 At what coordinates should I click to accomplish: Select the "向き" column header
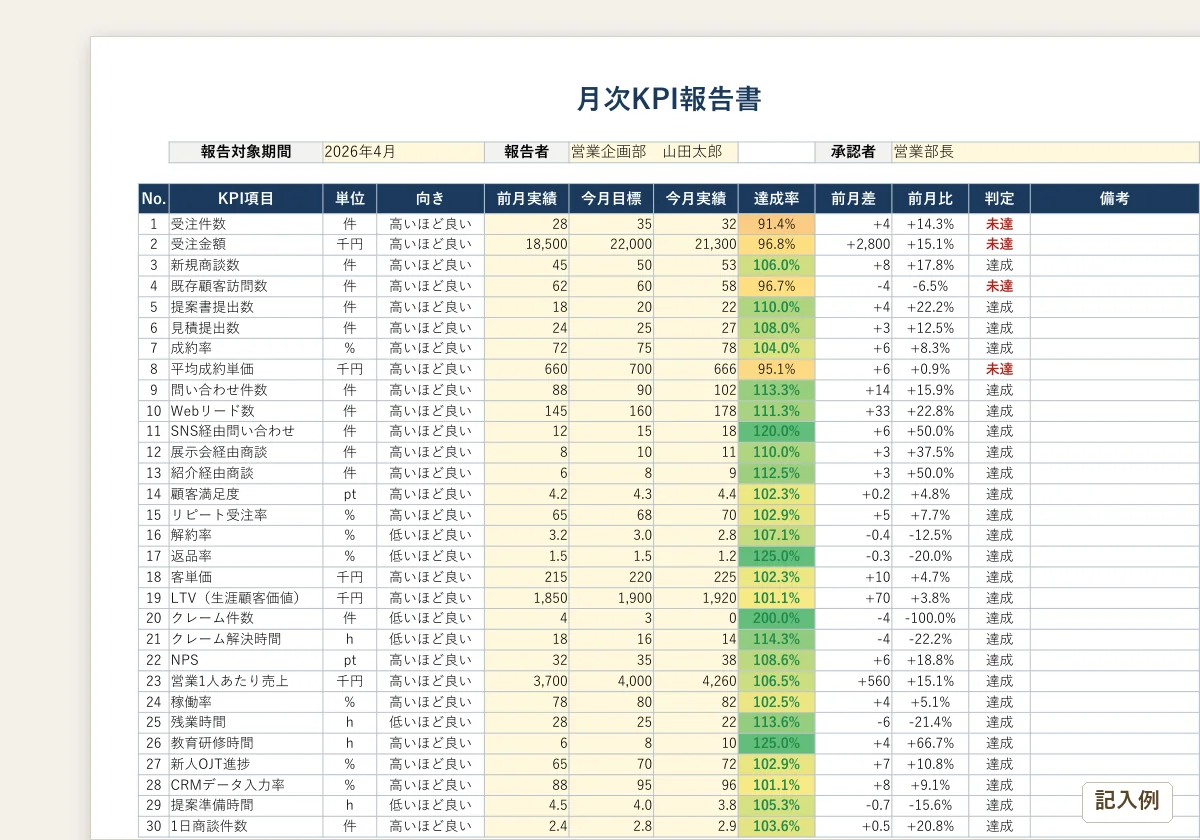tap(431, 198)
